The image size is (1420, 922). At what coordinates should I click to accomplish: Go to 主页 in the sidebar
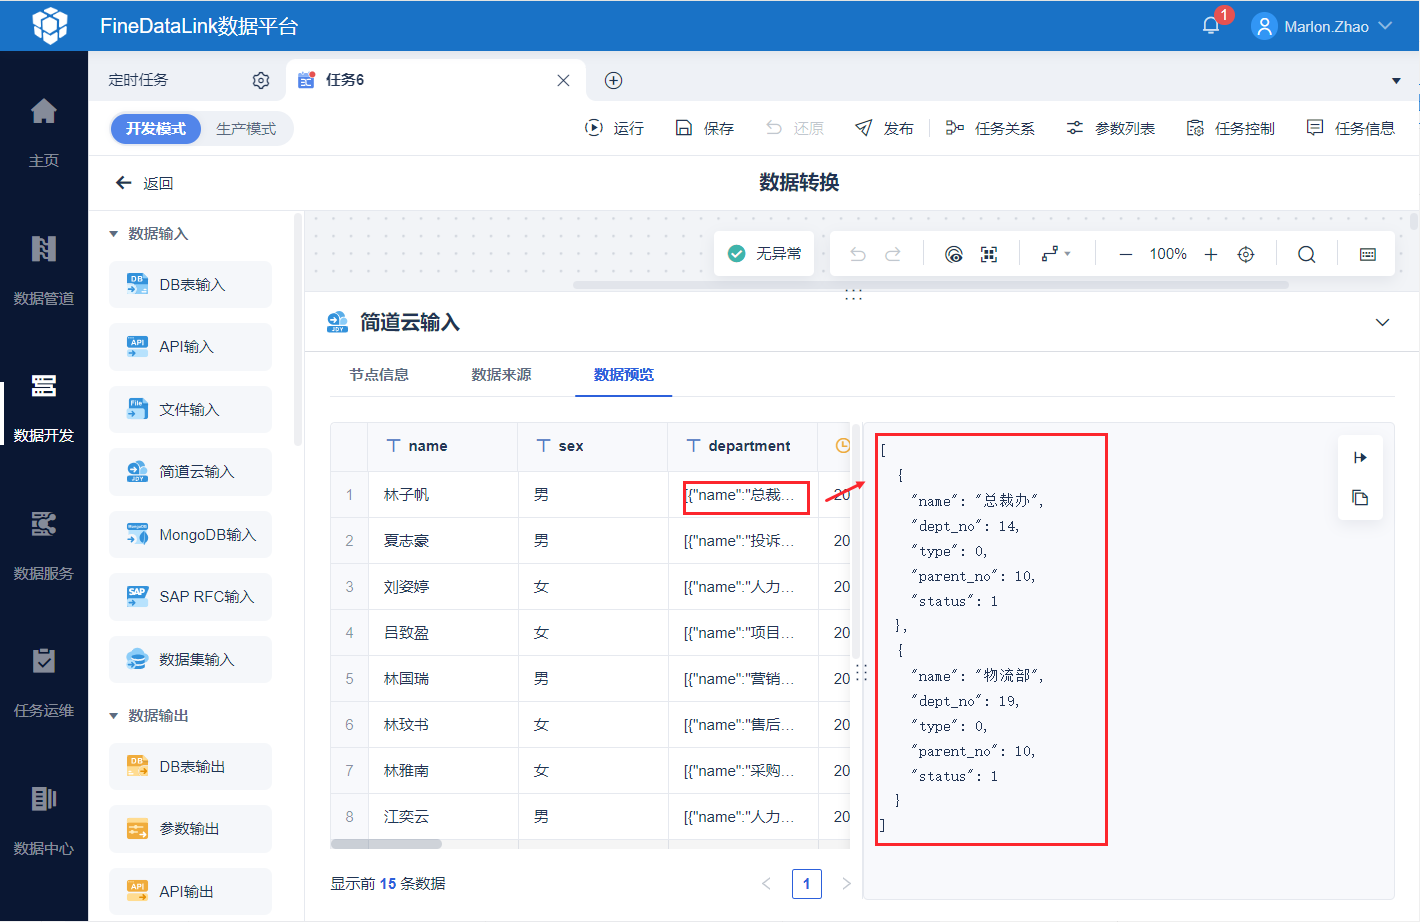point(44,132)
